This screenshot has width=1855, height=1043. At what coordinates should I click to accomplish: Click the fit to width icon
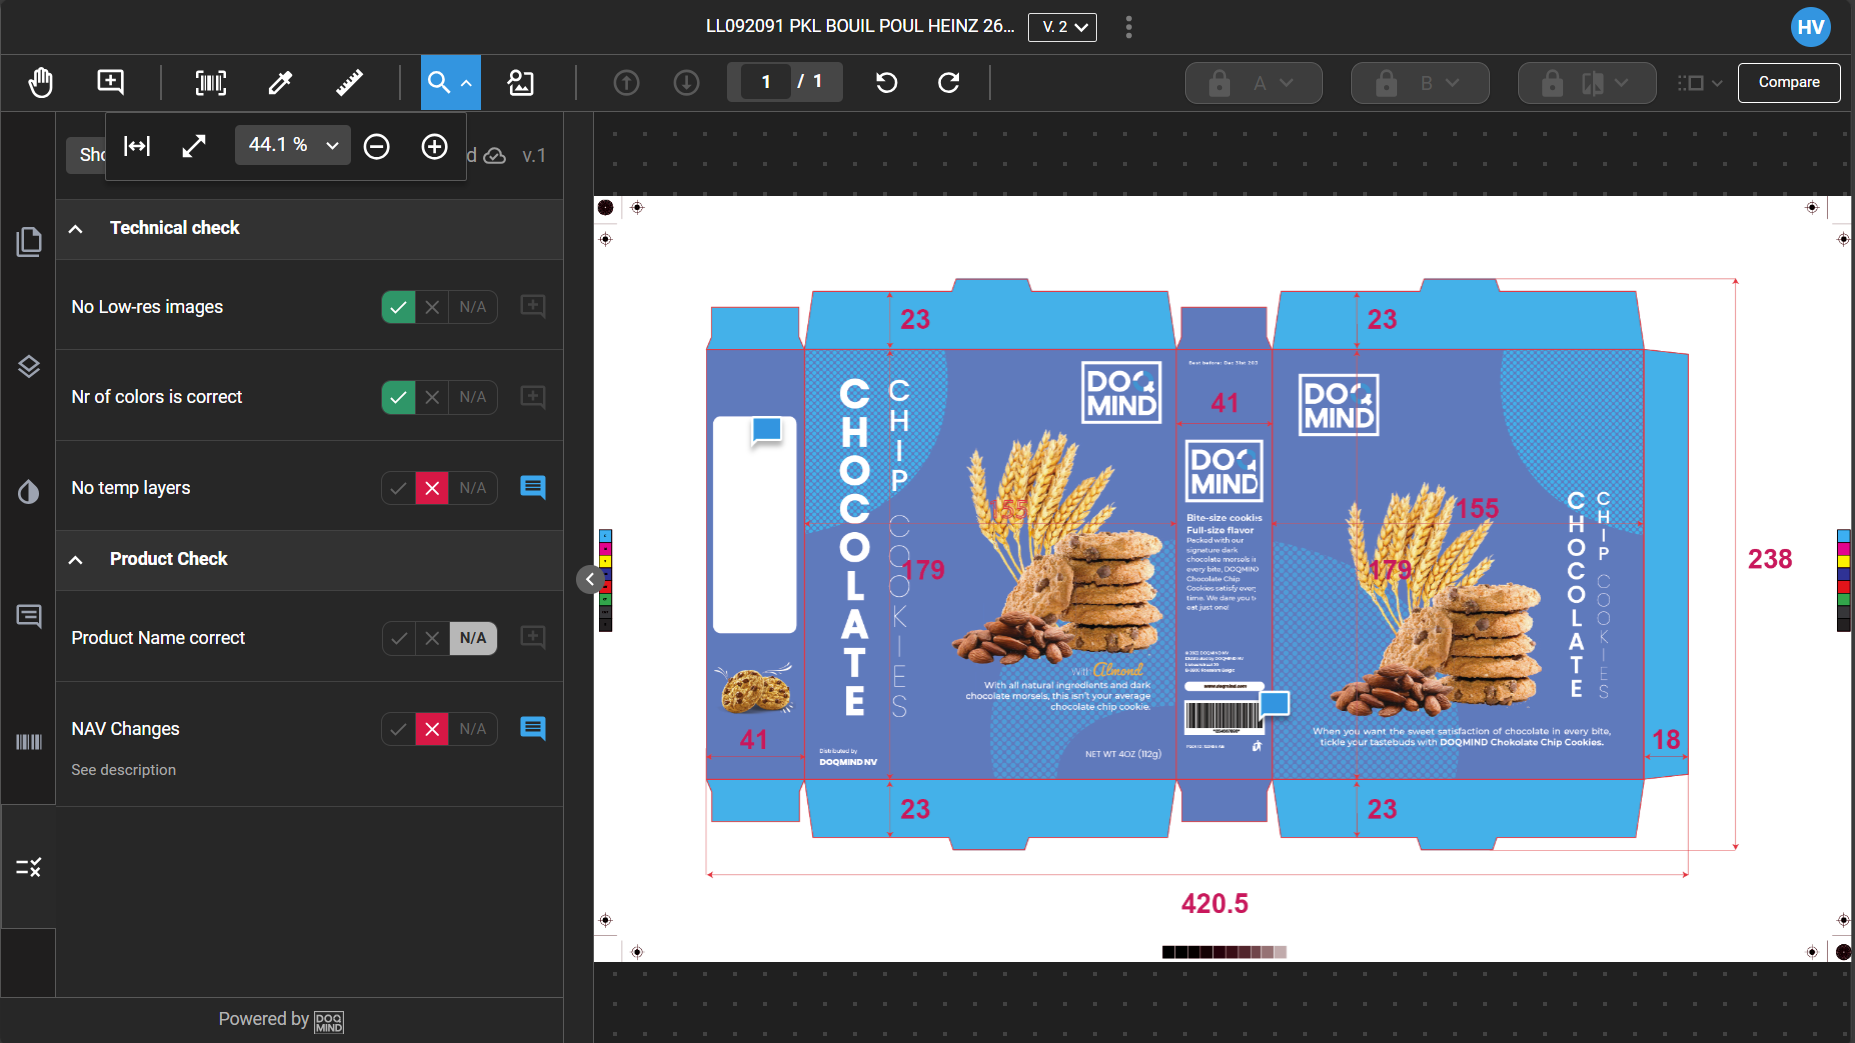click(137, 147)
